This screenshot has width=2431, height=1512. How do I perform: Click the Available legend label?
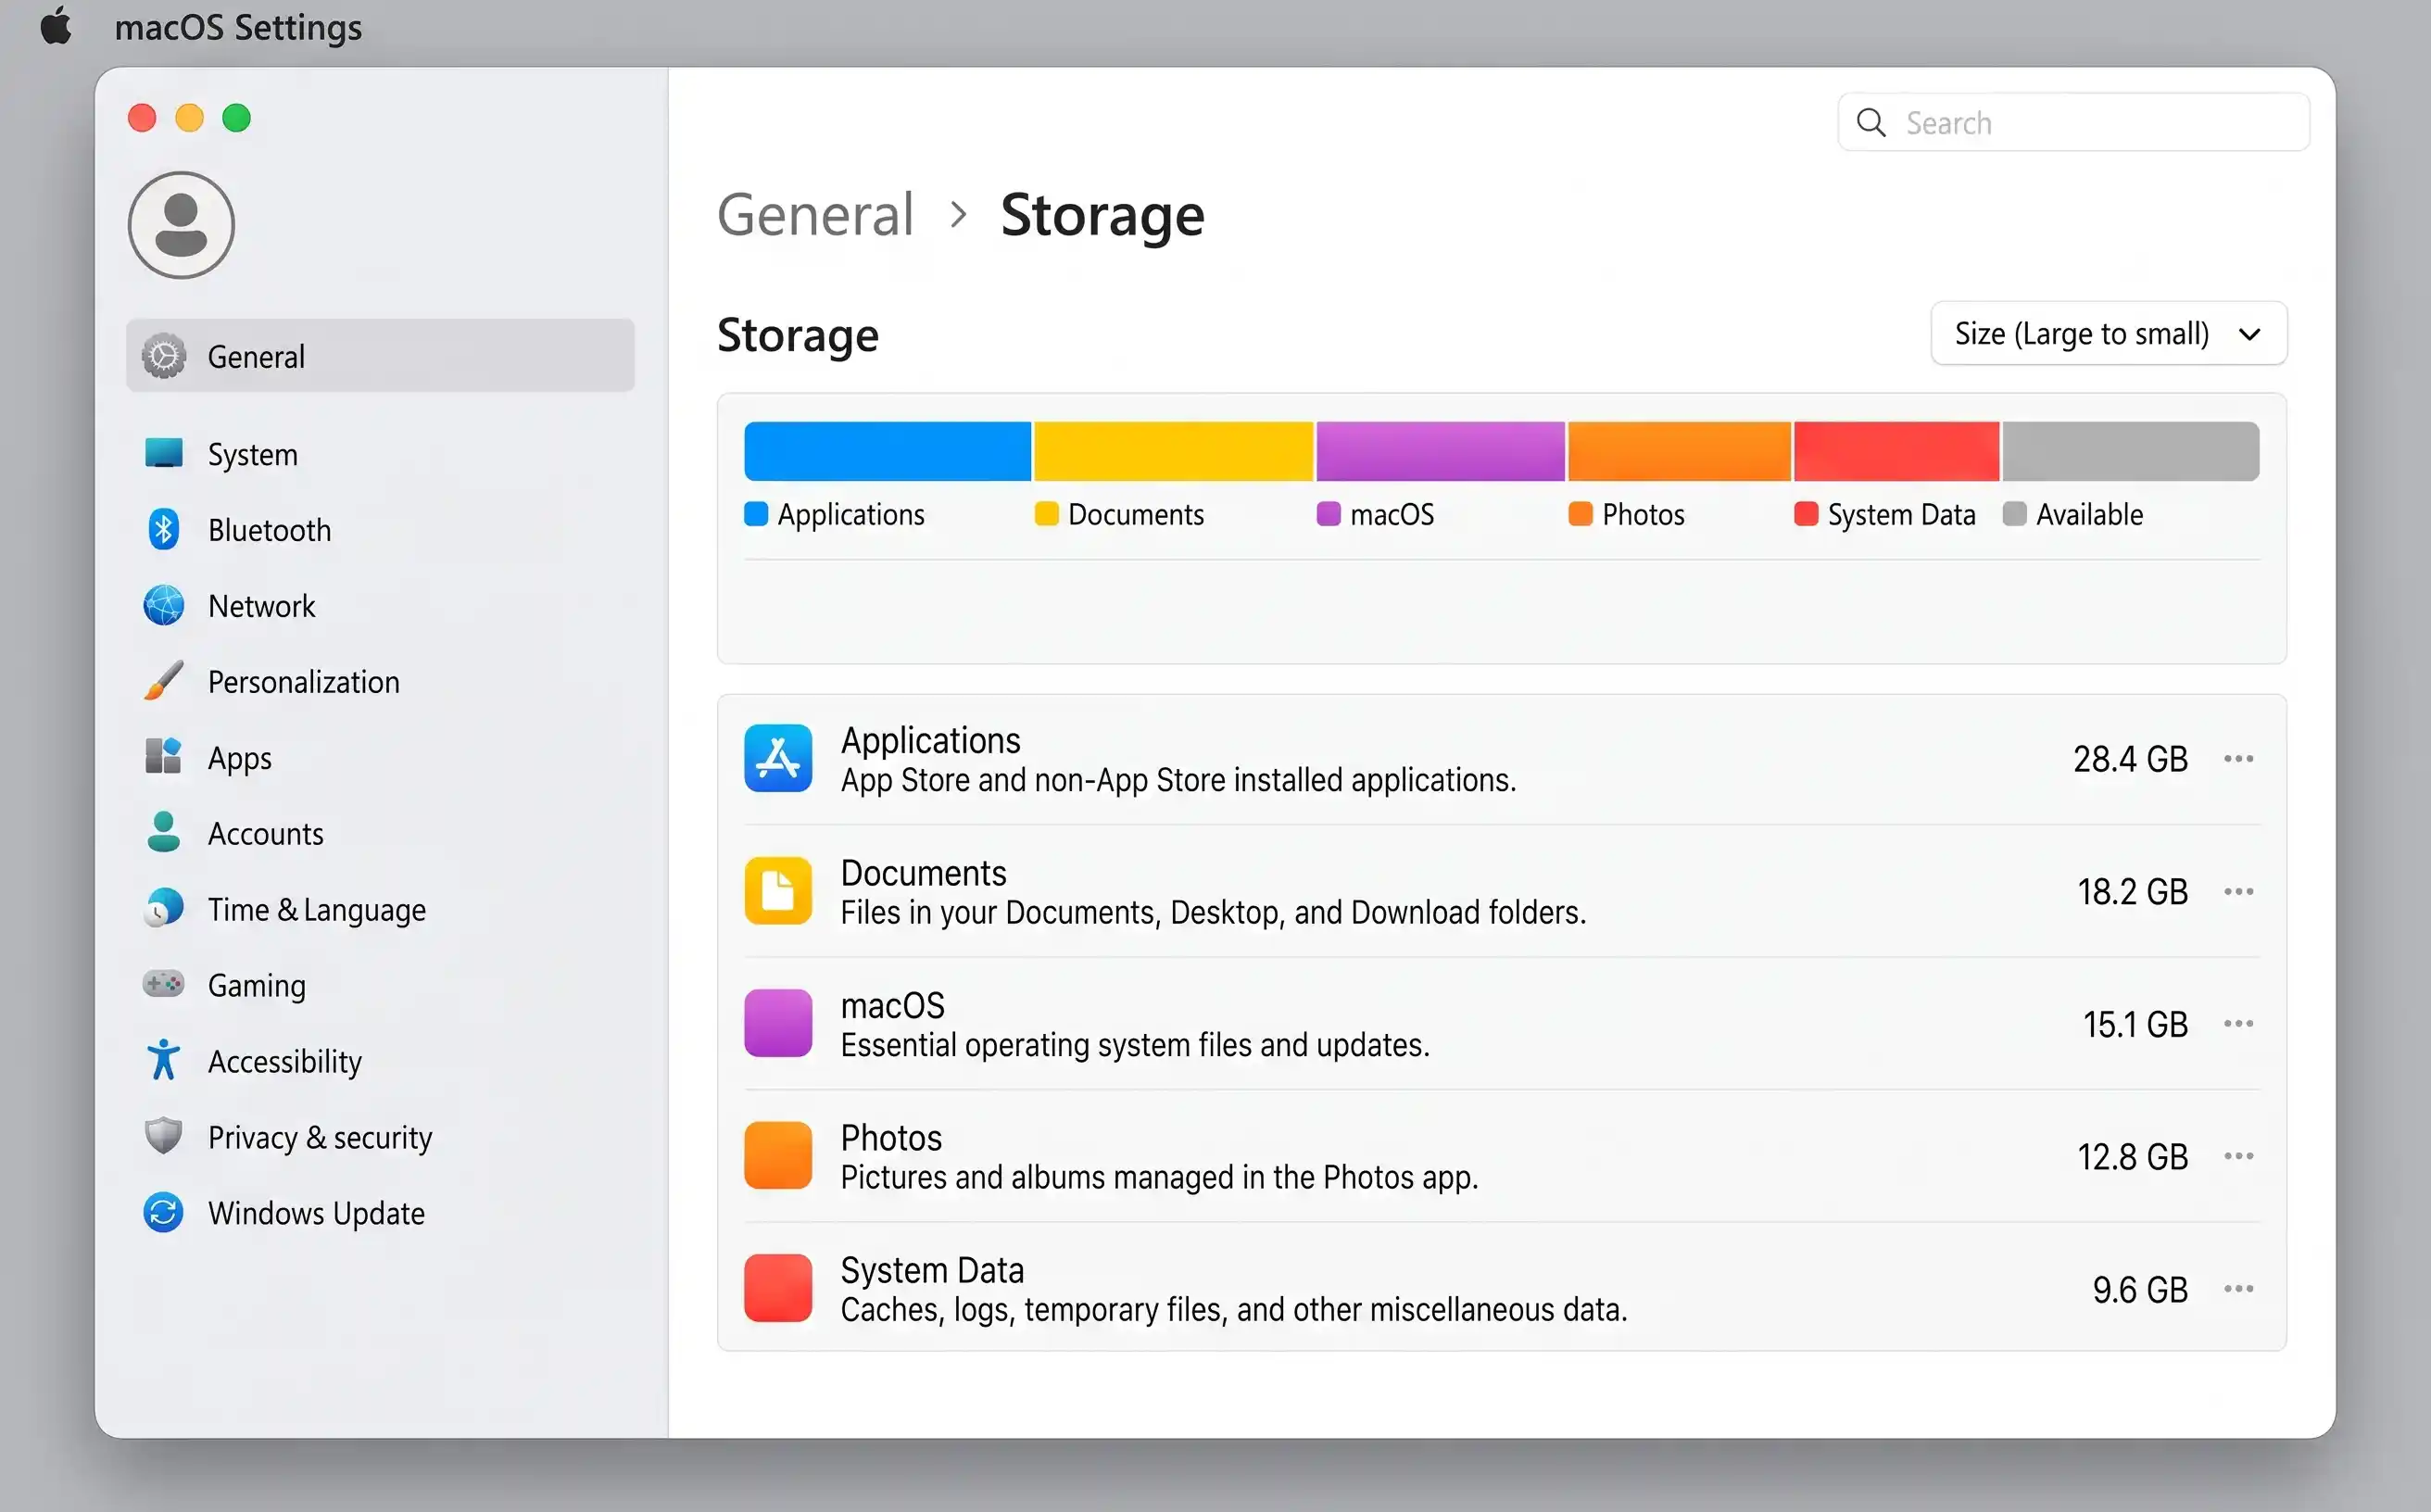2090,514
